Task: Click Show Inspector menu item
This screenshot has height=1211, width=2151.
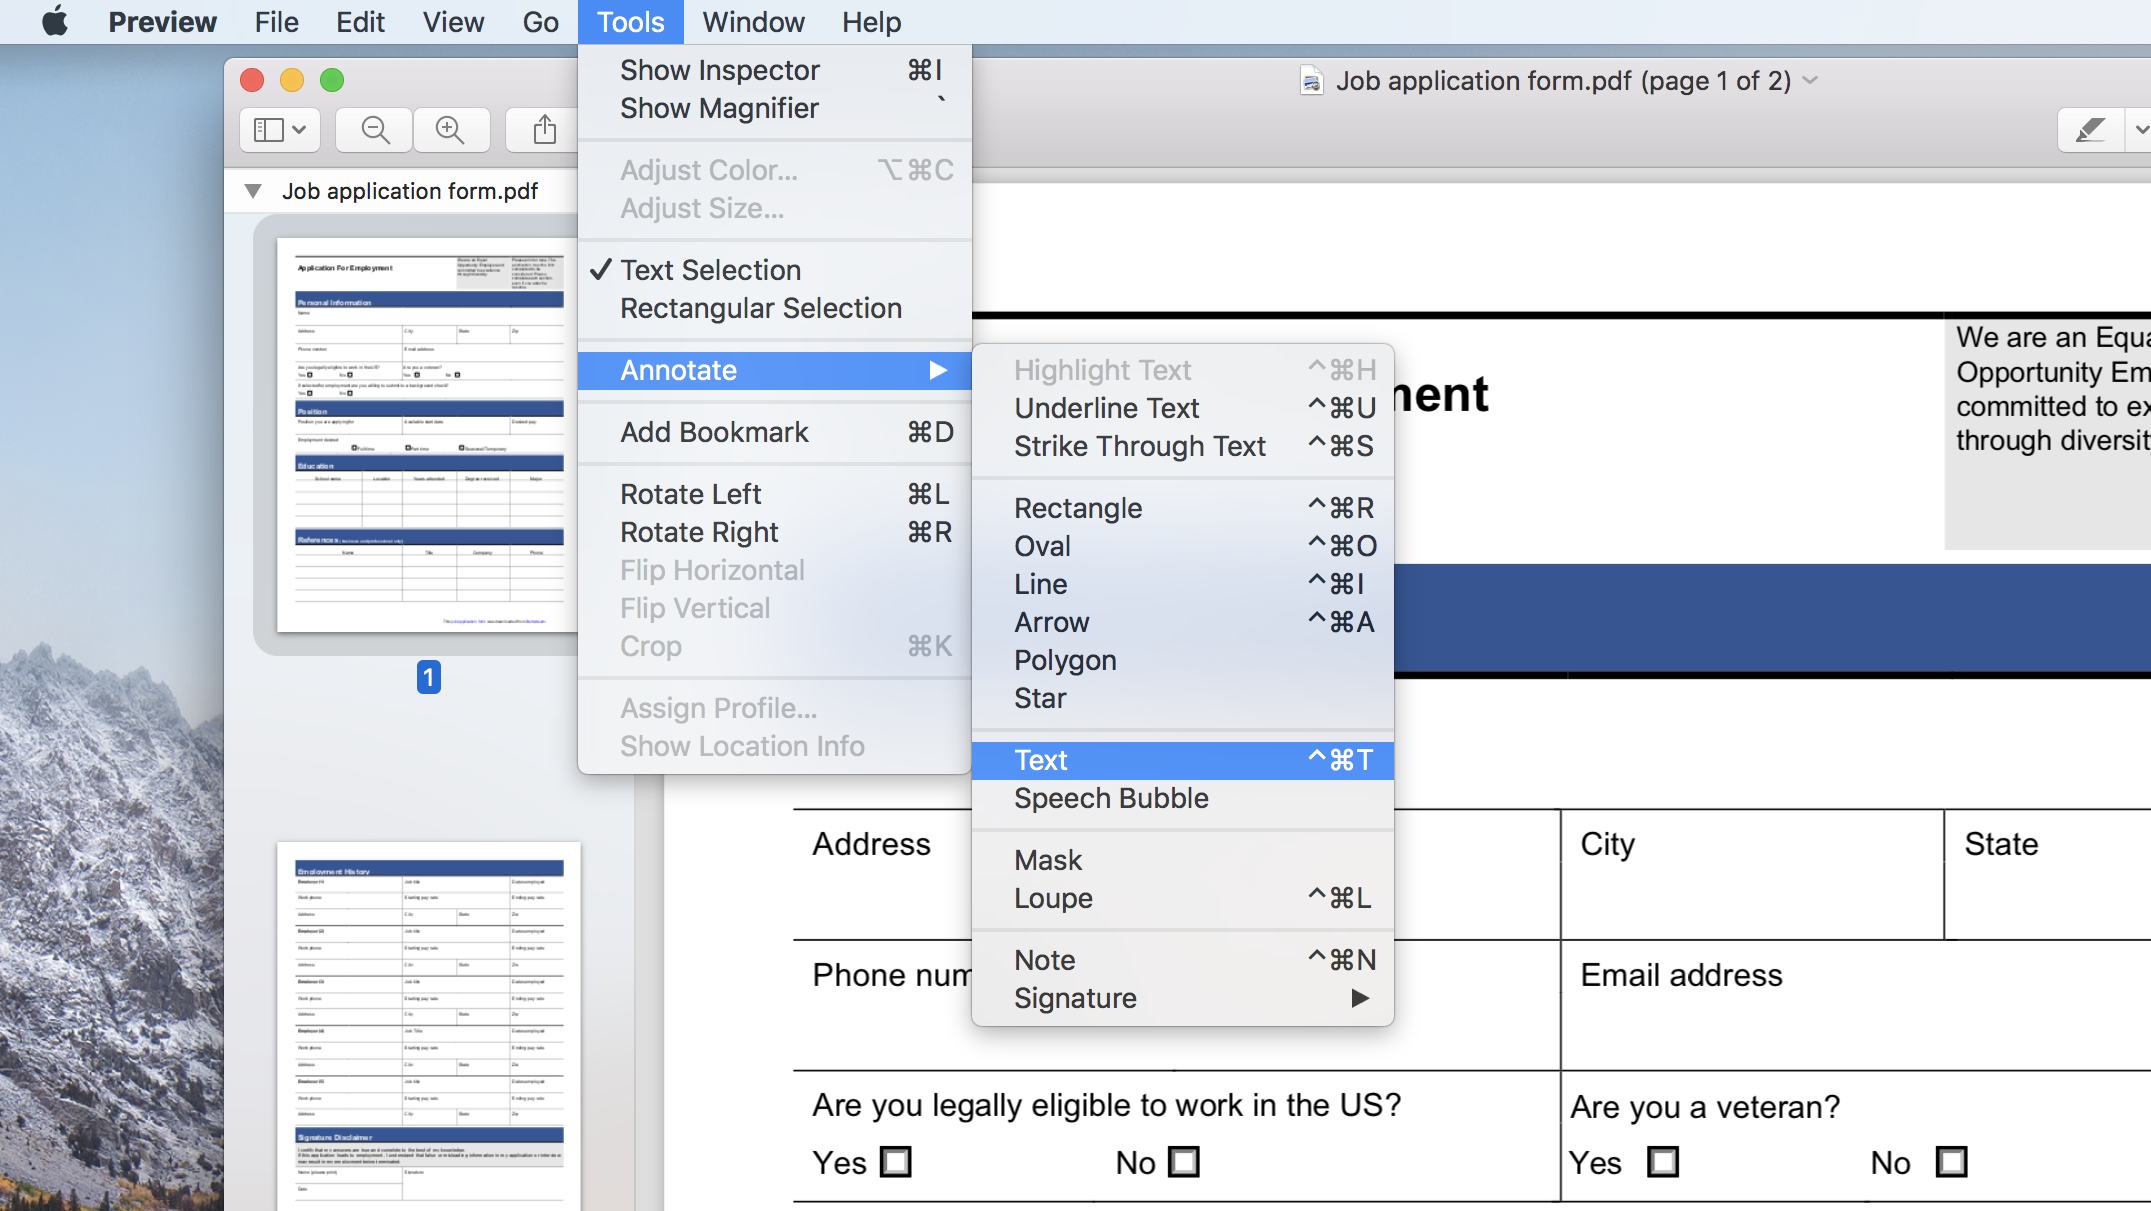Action: pyautogui.click(x=717, y=68)
